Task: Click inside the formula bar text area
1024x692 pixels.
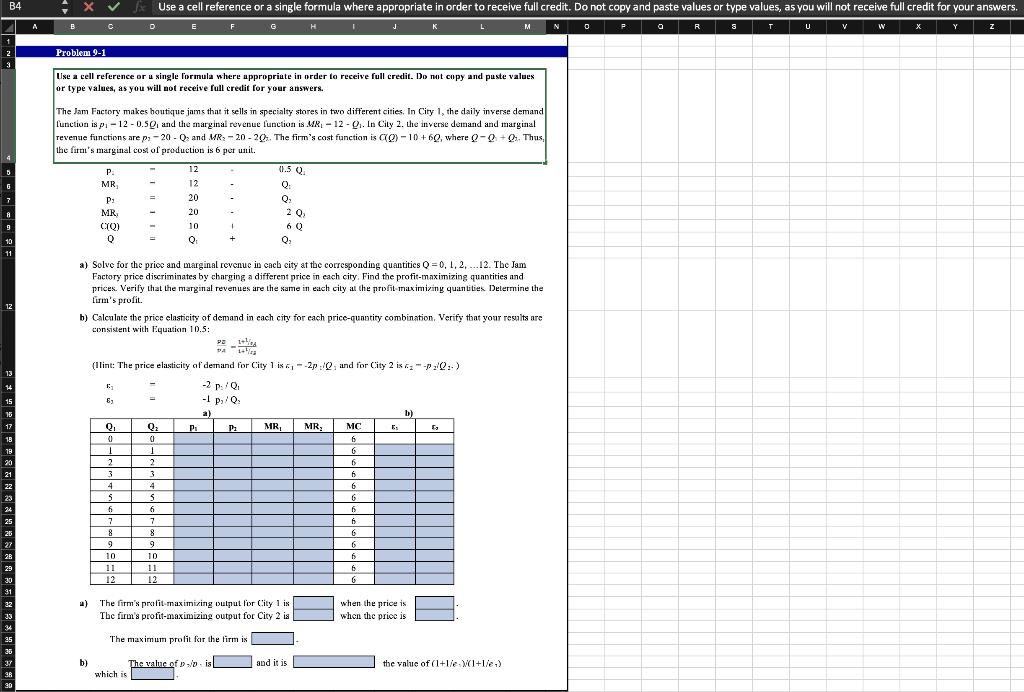Action: click(400, 7)
